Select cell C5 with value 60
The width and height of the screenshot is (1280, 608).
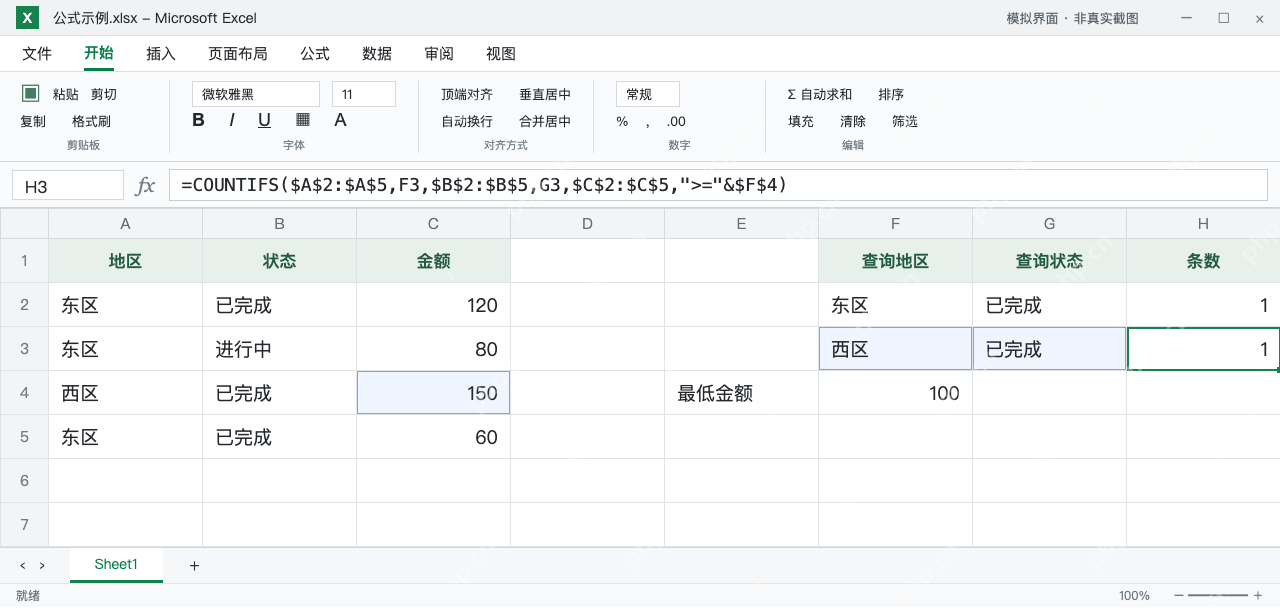click(433, 437)
